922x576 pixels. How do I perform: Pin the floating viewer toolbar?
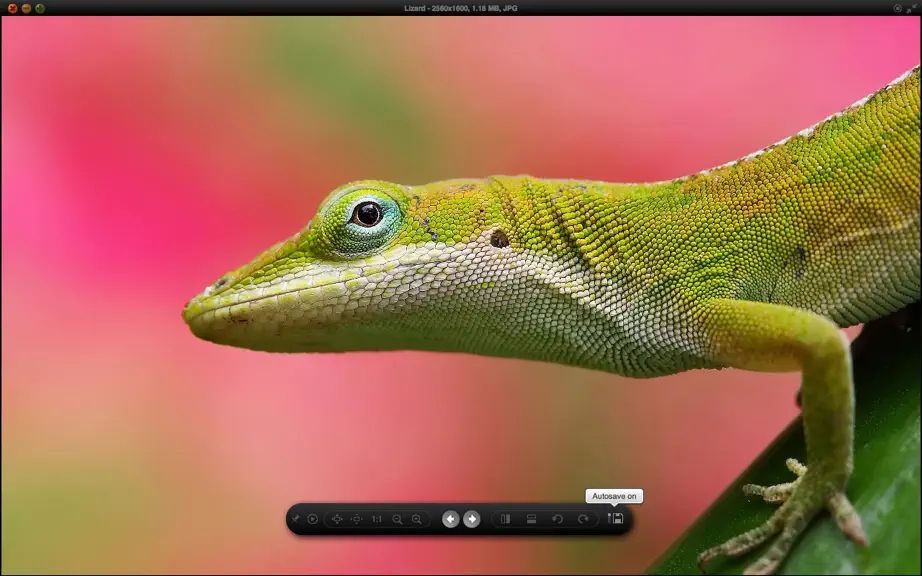296,519
